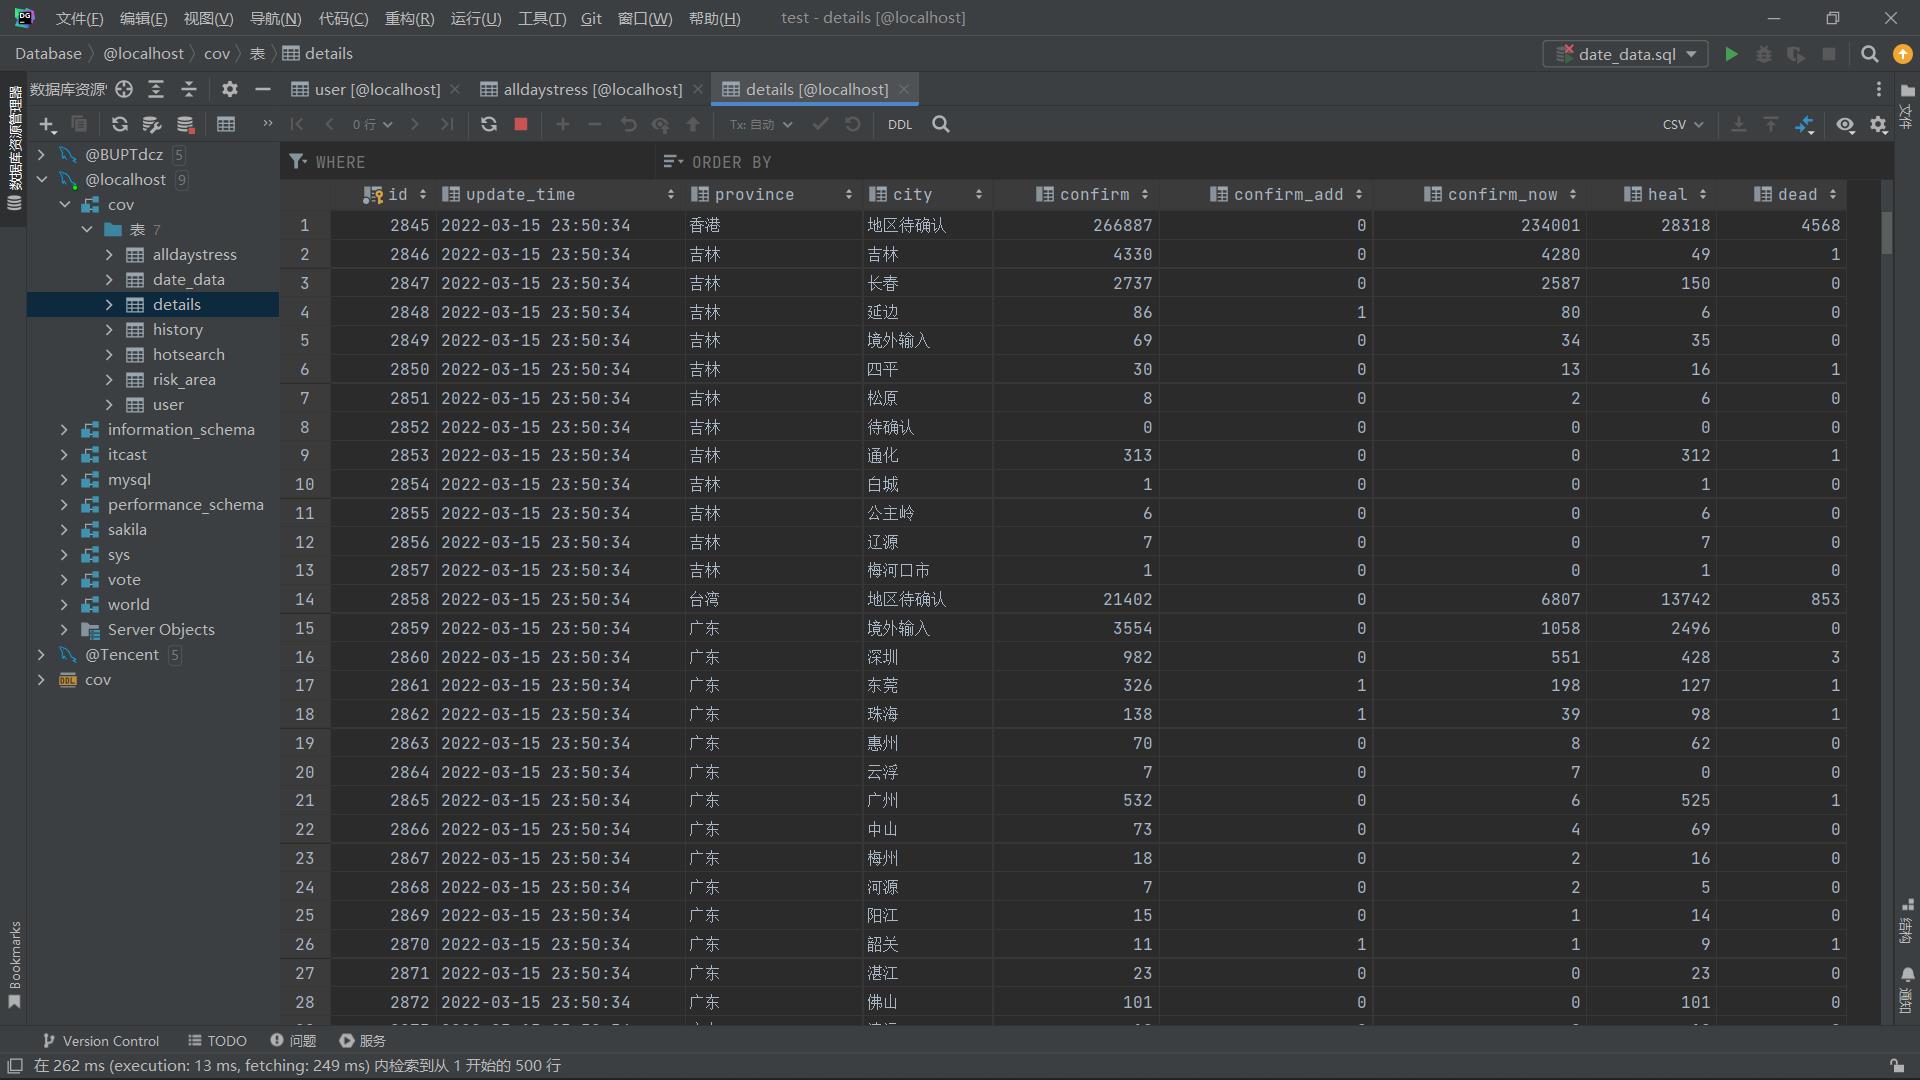Click the reload data icon in grid toolbar
The width and height of the screenshot is (1920, 1080).
[x=488, y=124]
